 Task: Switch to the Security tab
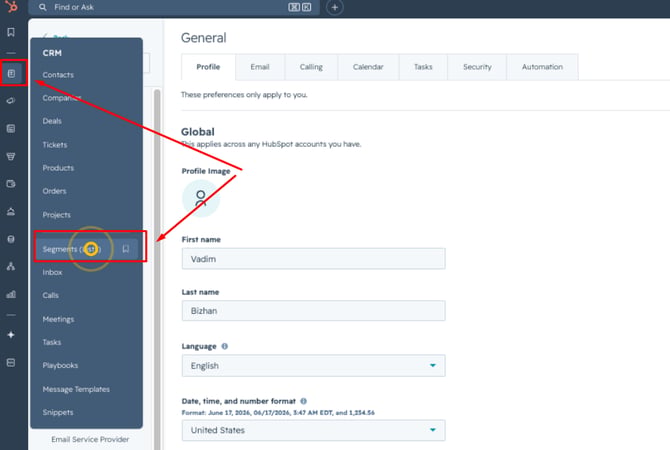[477, 67]
